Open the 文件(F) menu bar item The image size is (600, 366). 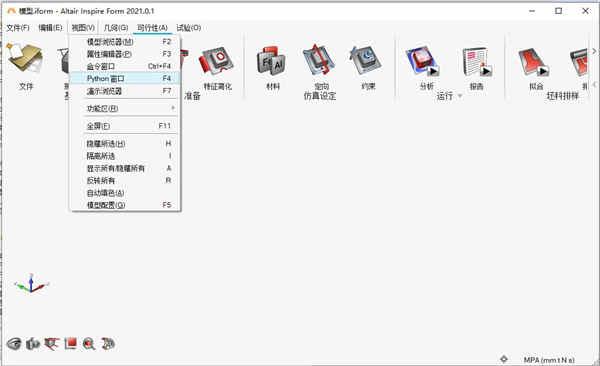pyautogui.click(x=18, y=28)
